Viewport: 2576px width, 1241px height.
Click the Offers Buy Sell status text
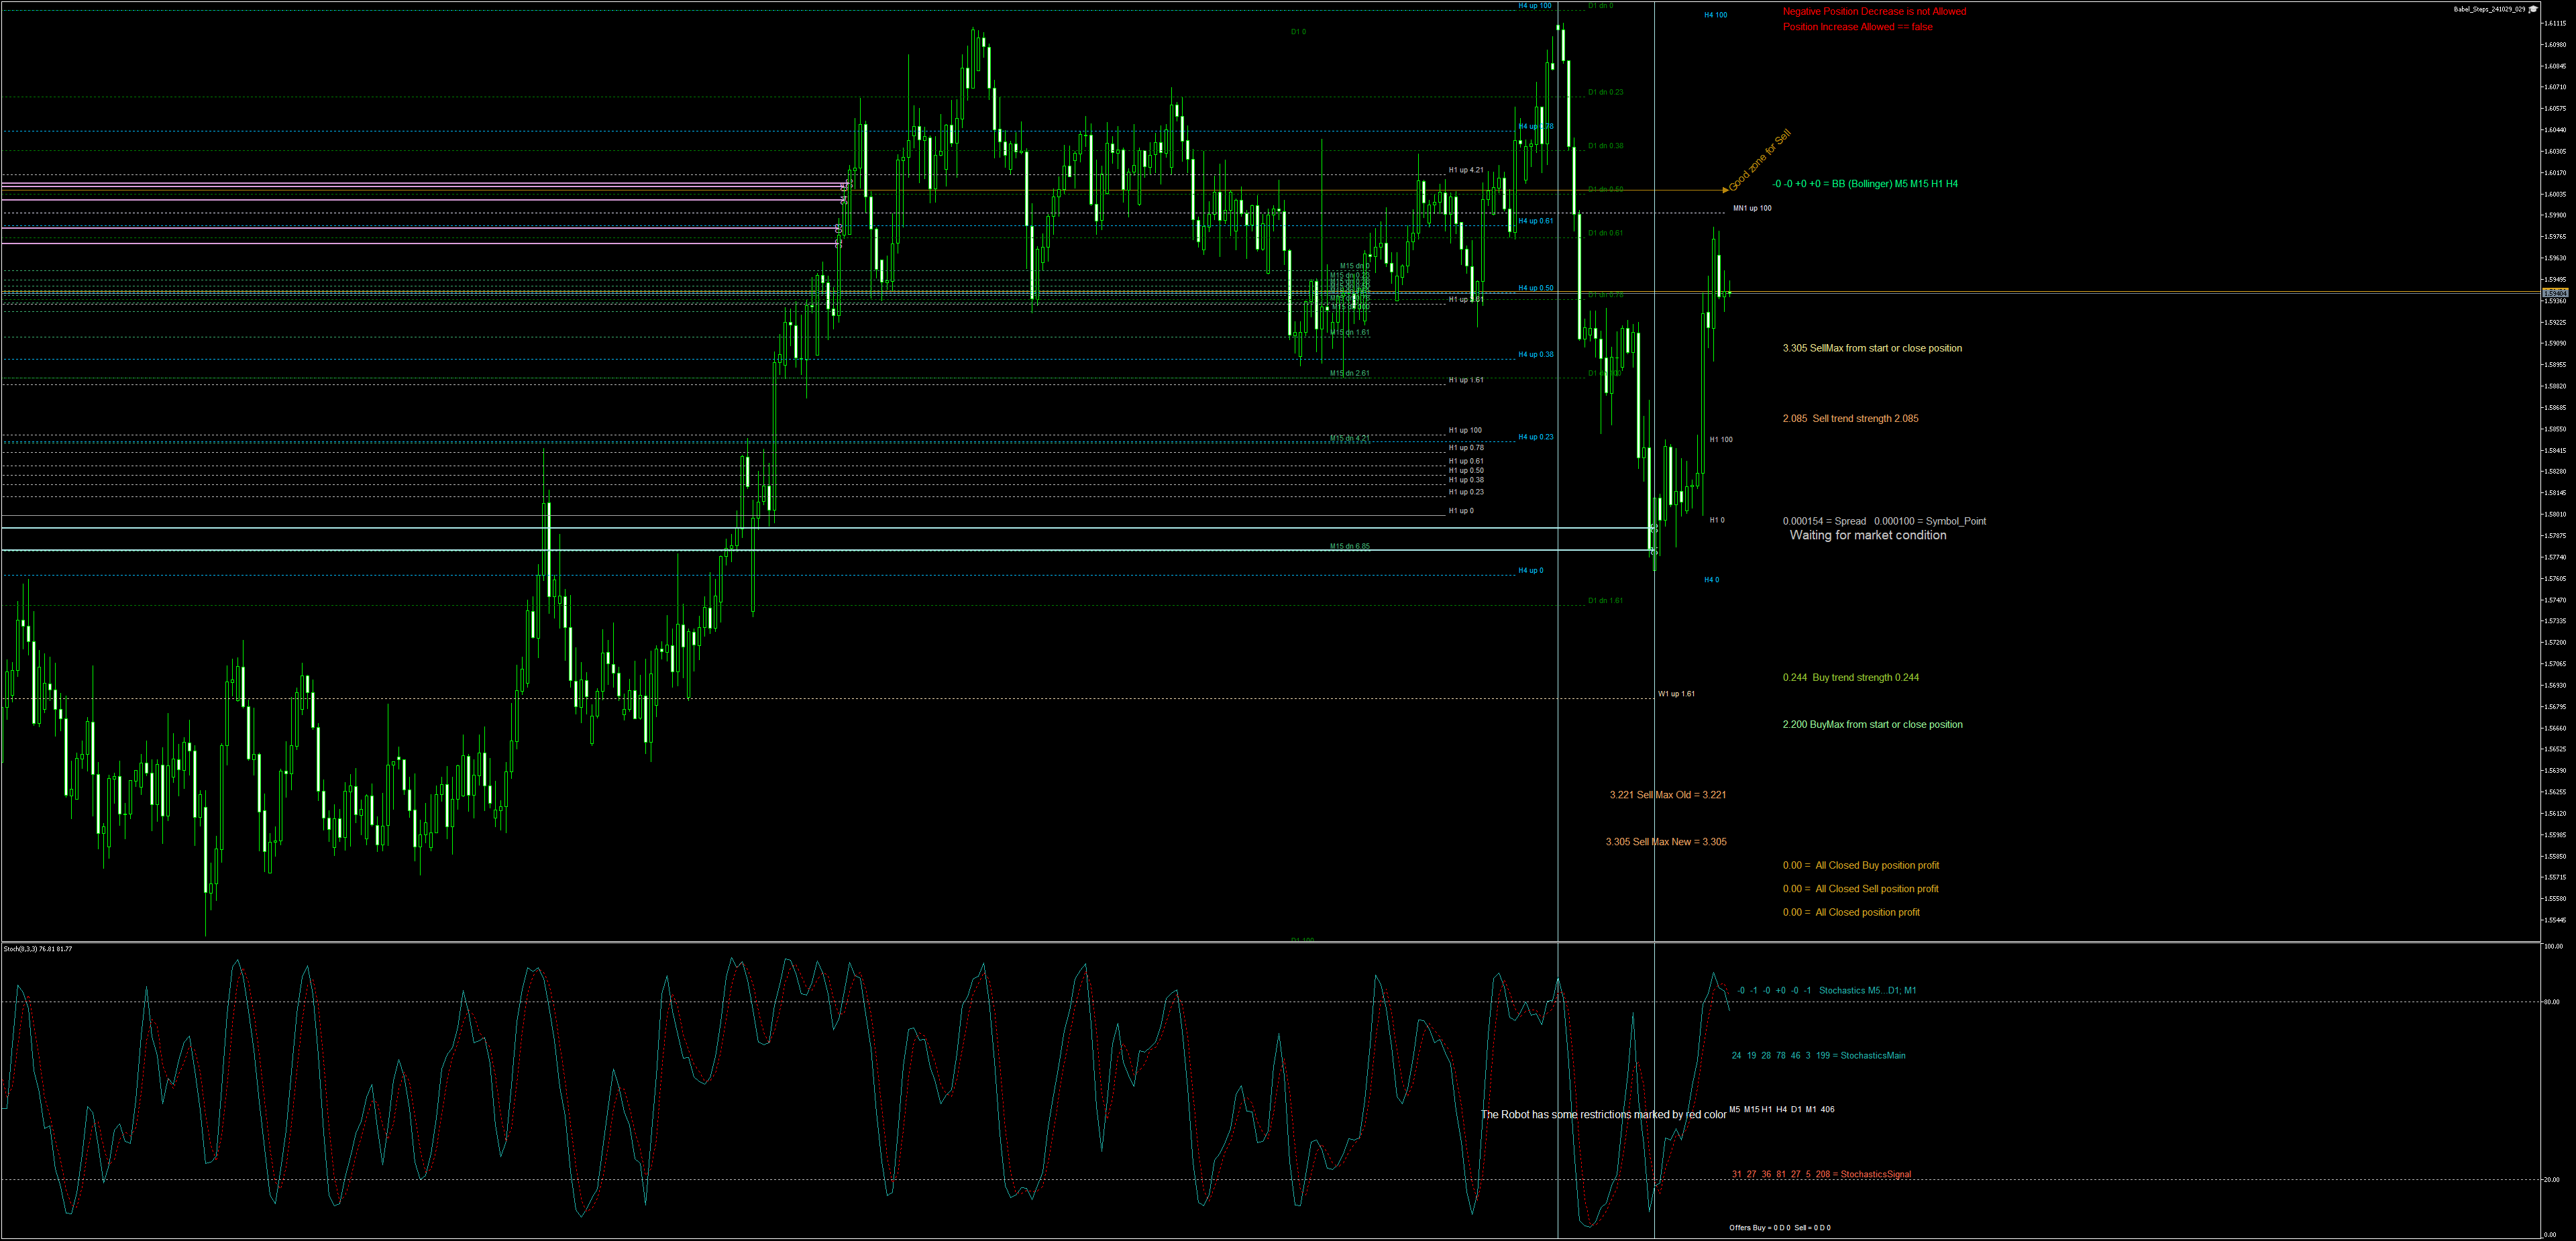click(x=1779, y=1228)
